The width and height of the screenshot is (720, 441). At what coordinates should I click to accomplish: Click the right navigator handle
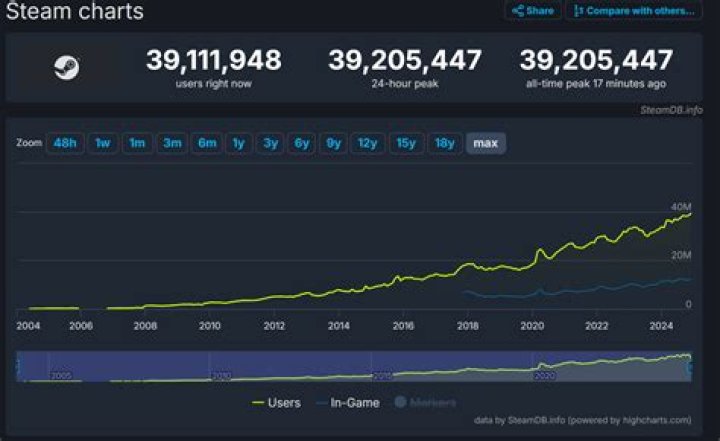tap(690, 367)
